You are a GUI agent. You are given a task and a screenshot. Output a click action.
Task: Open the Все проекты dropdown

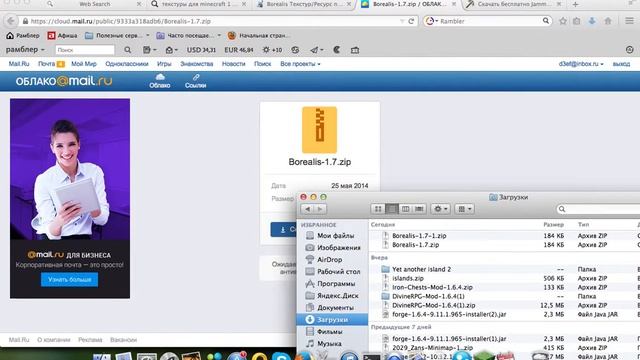tap(300, 64)
